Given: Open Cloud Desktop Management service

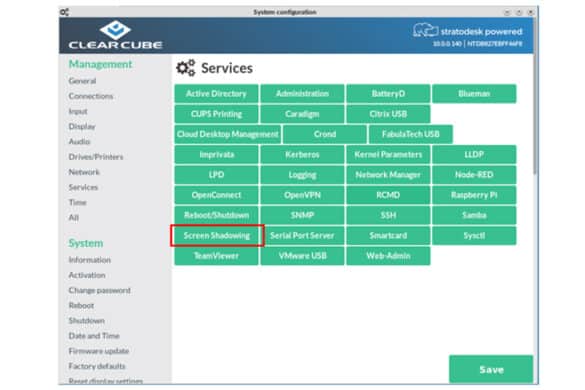Looking at the screenshot, I should [x=228, y=134].
